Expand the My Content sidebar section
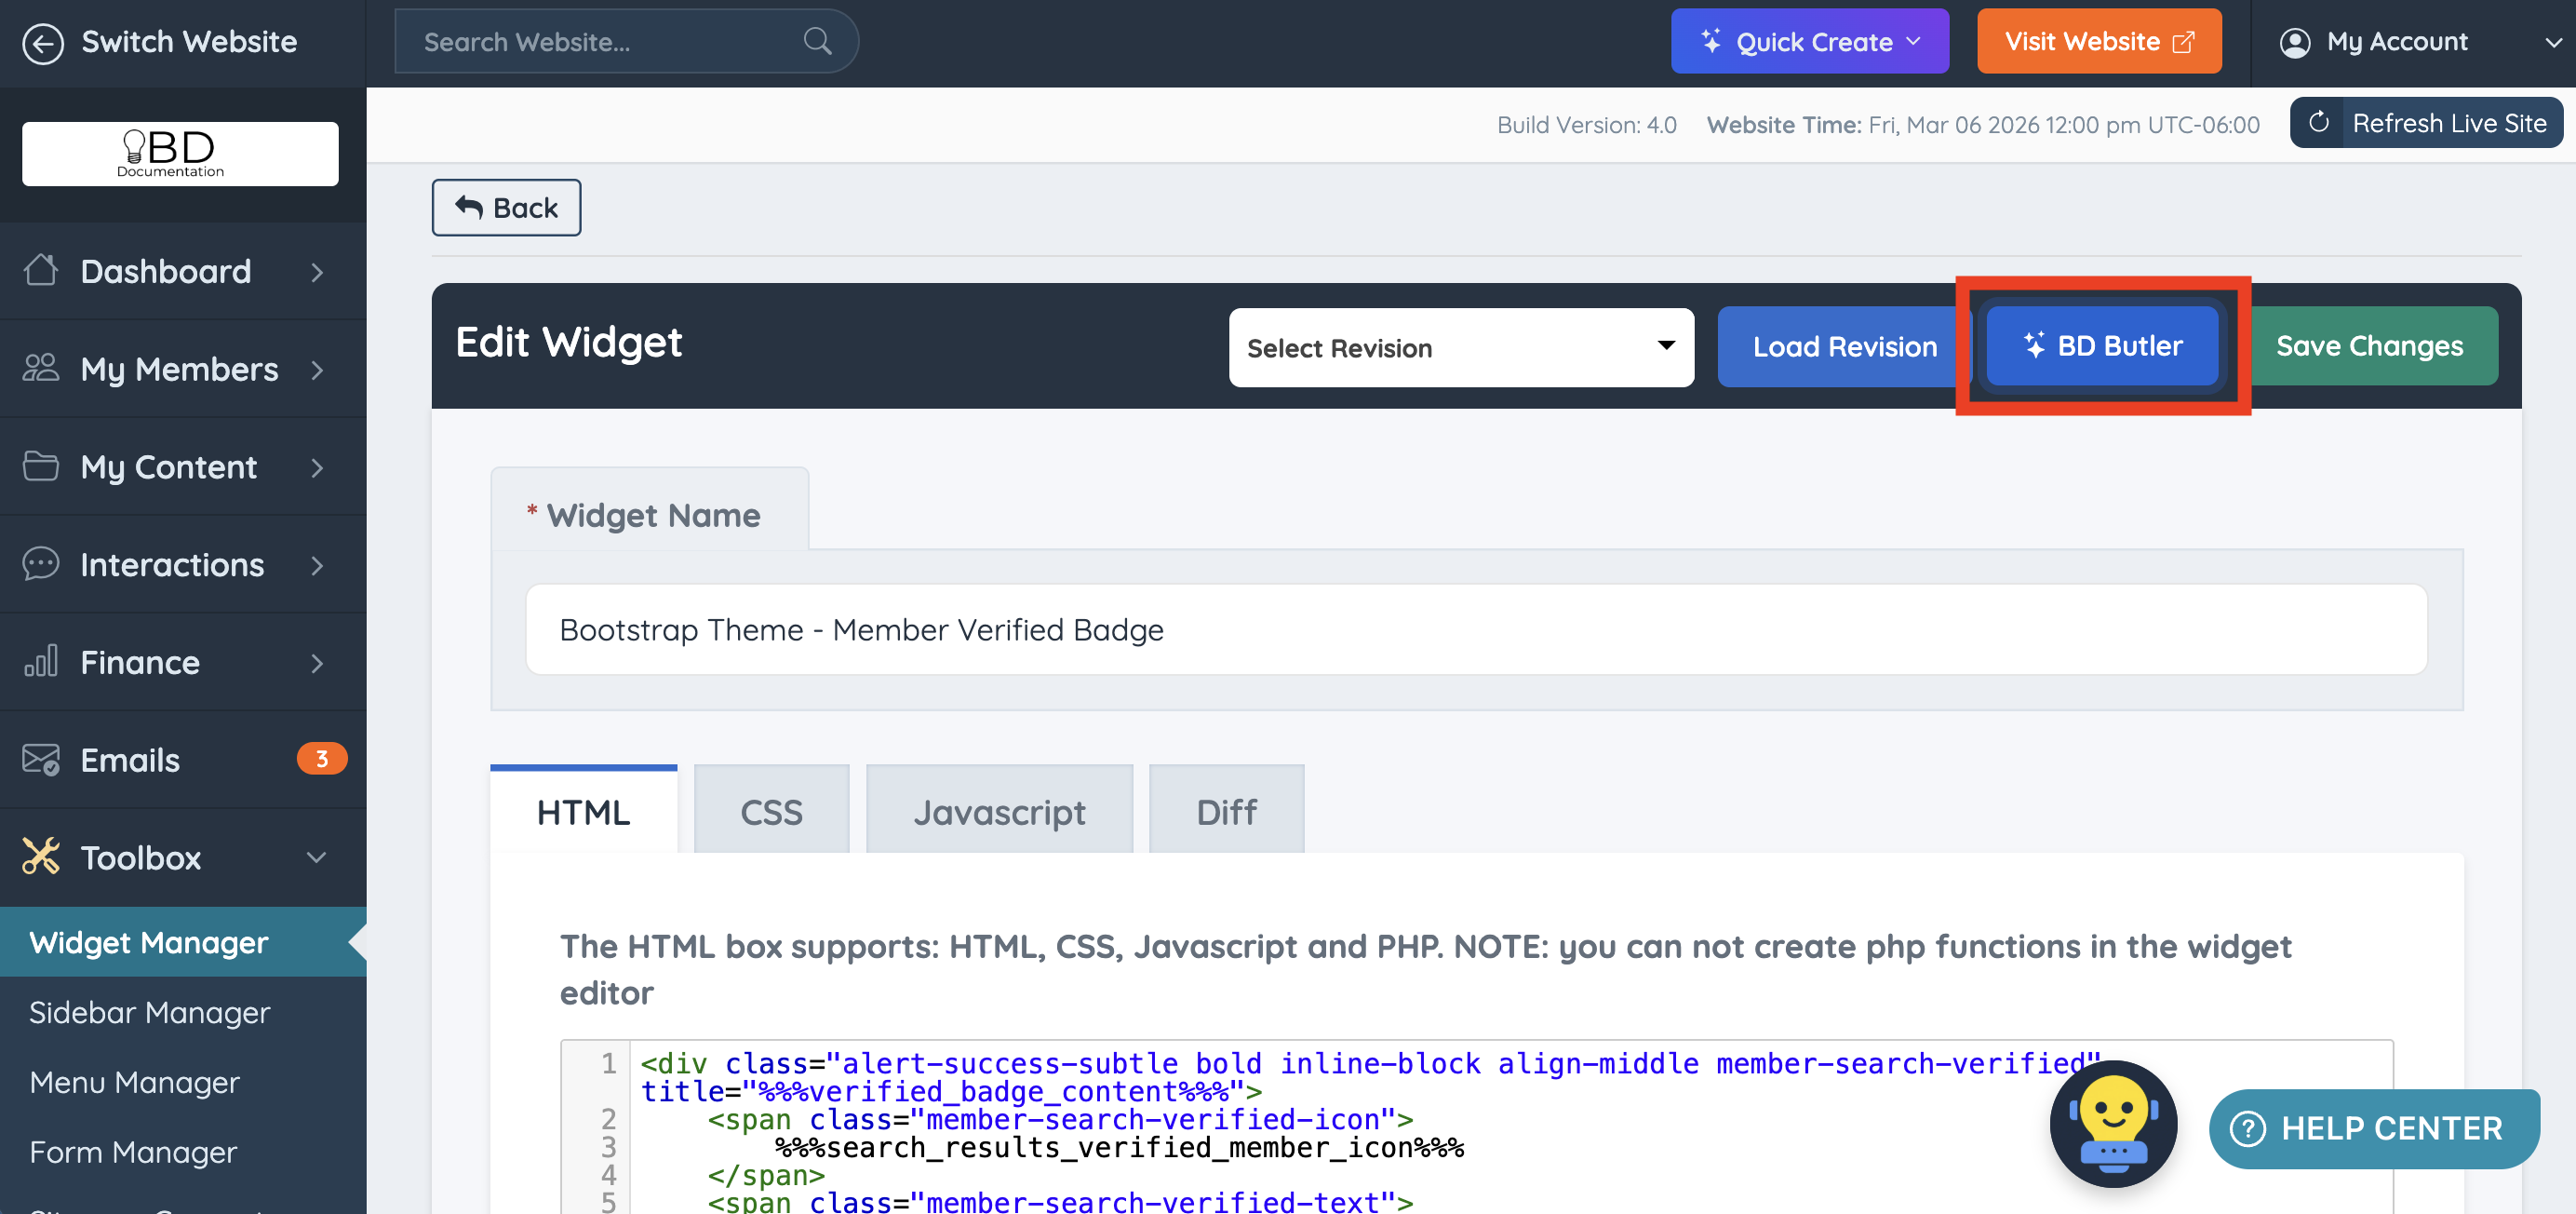2576x1214 pixels. coord(316,467)
